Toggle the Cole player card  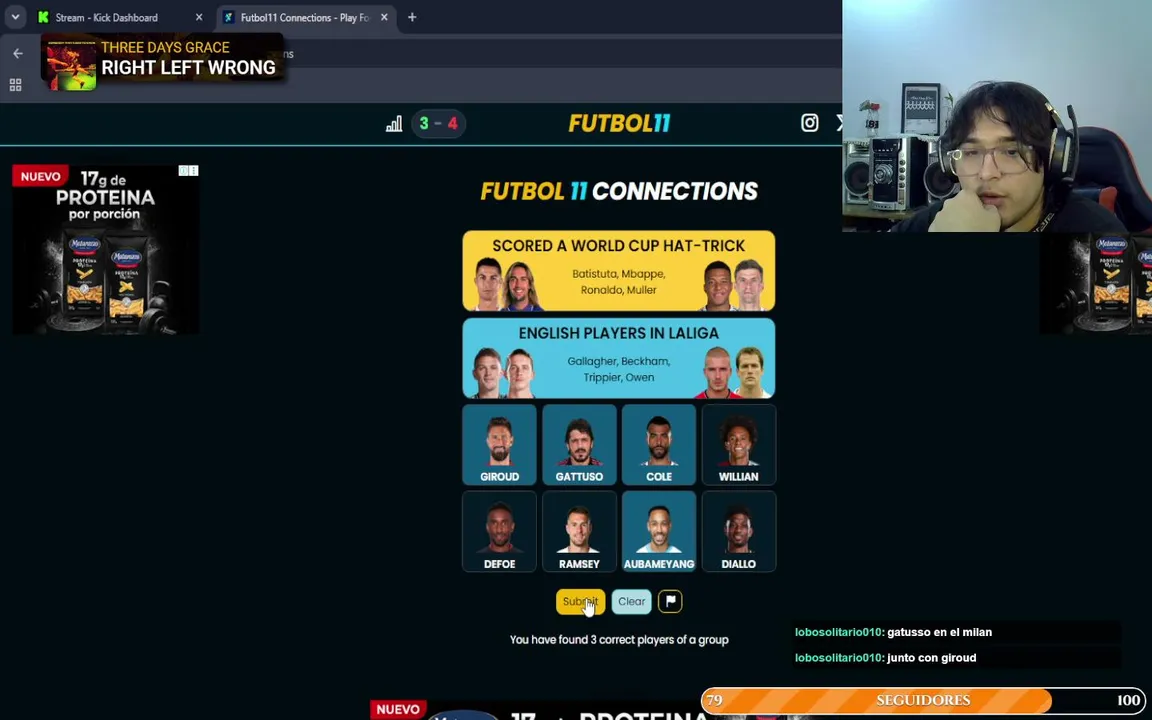tap(659, 444)
